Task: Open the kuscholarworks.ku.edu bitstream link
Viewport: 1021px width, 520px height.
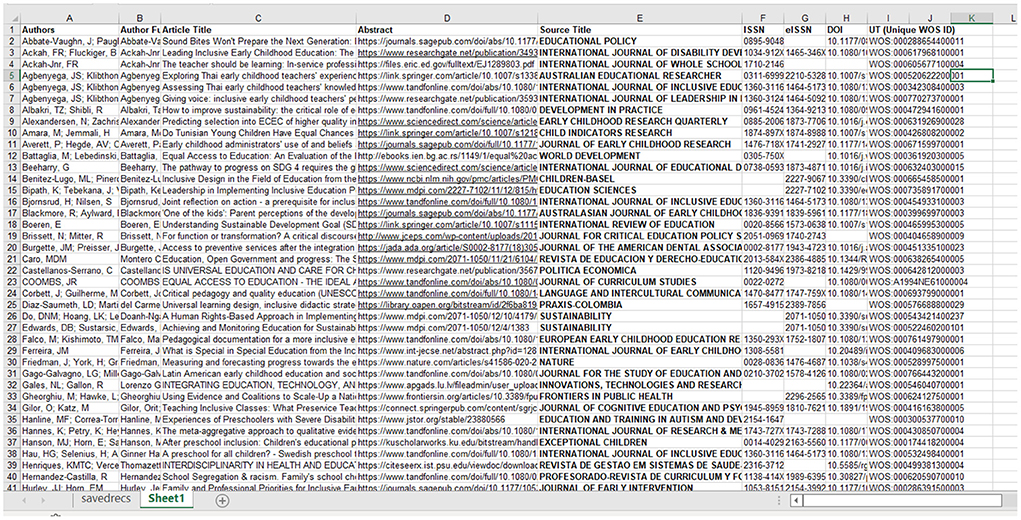Action: pyautogui.click(x=447, y=442)
